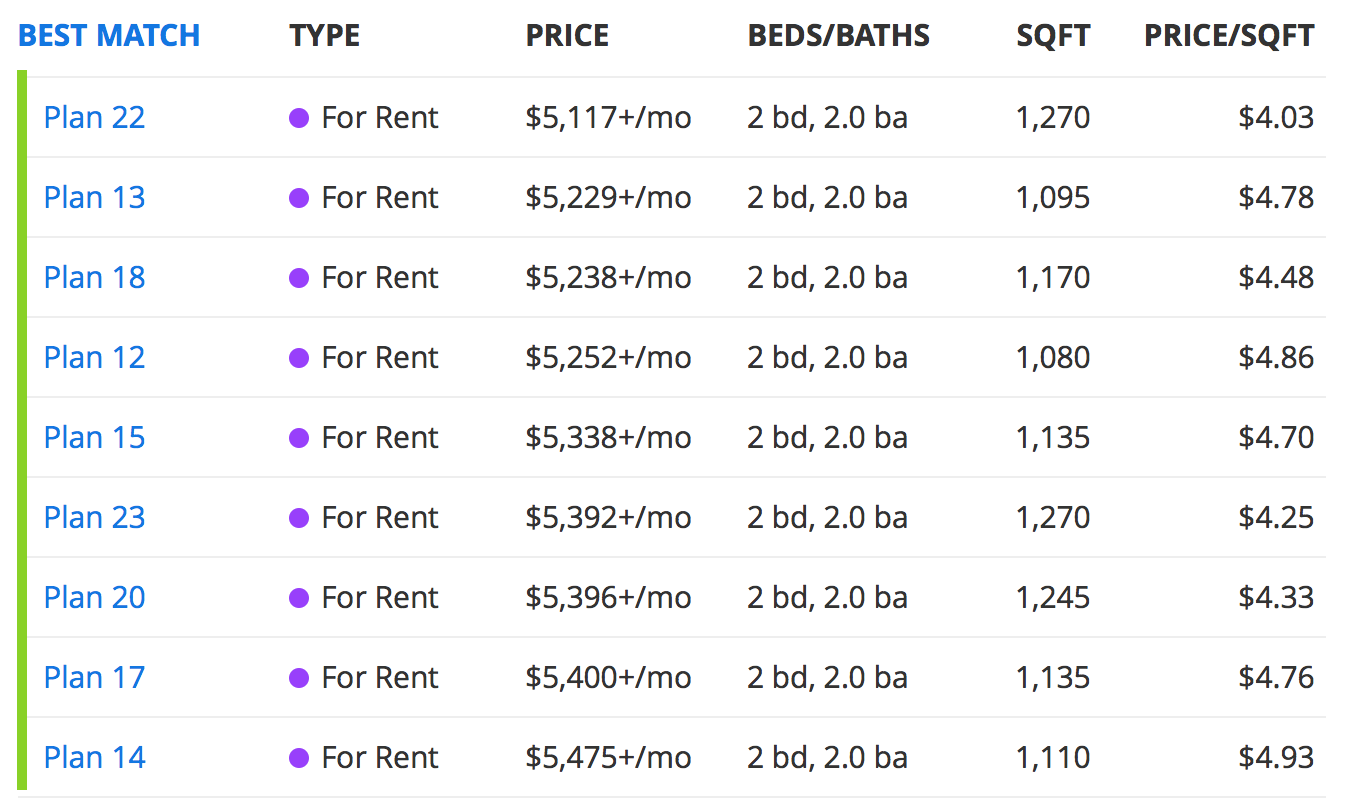This screenshot has width=1354, height=804.
Task: Select the Plan 14 link
Action: point(94,758)
